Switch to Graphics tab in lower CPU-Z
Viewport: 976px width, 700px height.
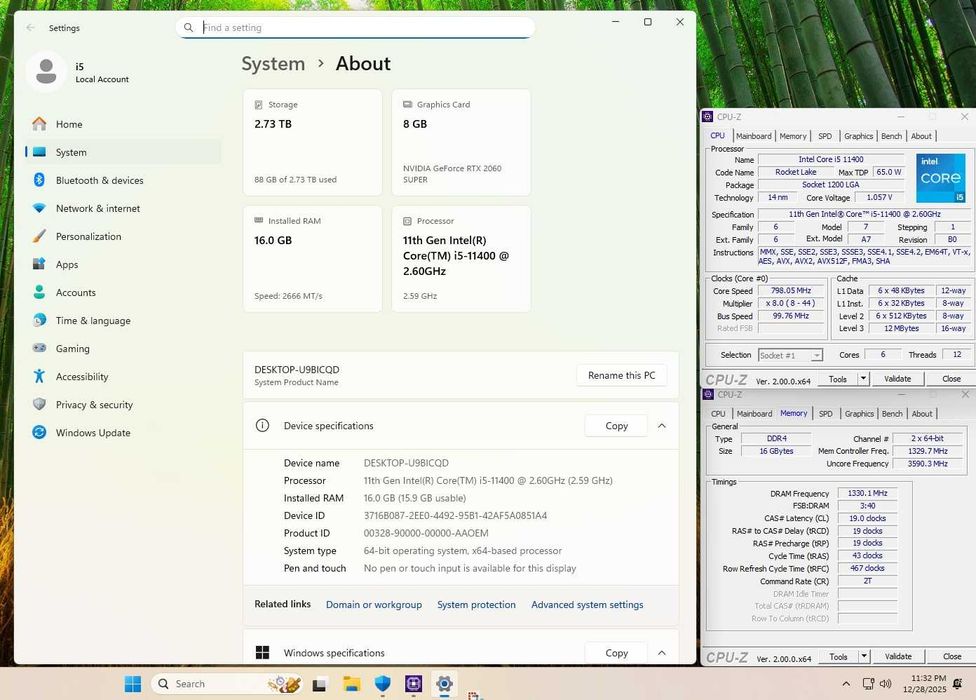click(859, 413)
